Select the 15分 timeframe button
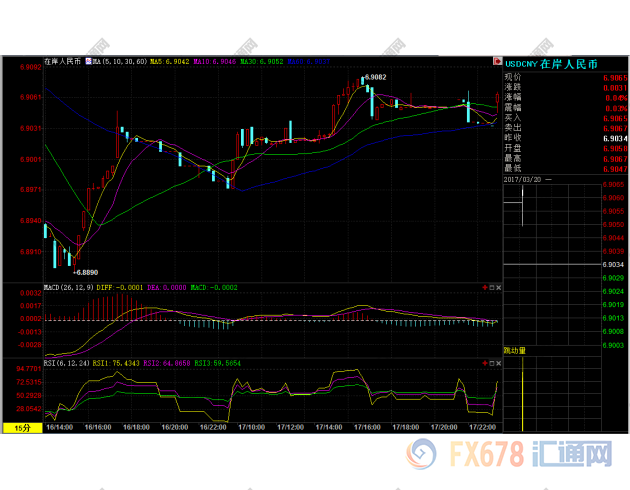Viewport: 630px width, 490px height. 21,427
